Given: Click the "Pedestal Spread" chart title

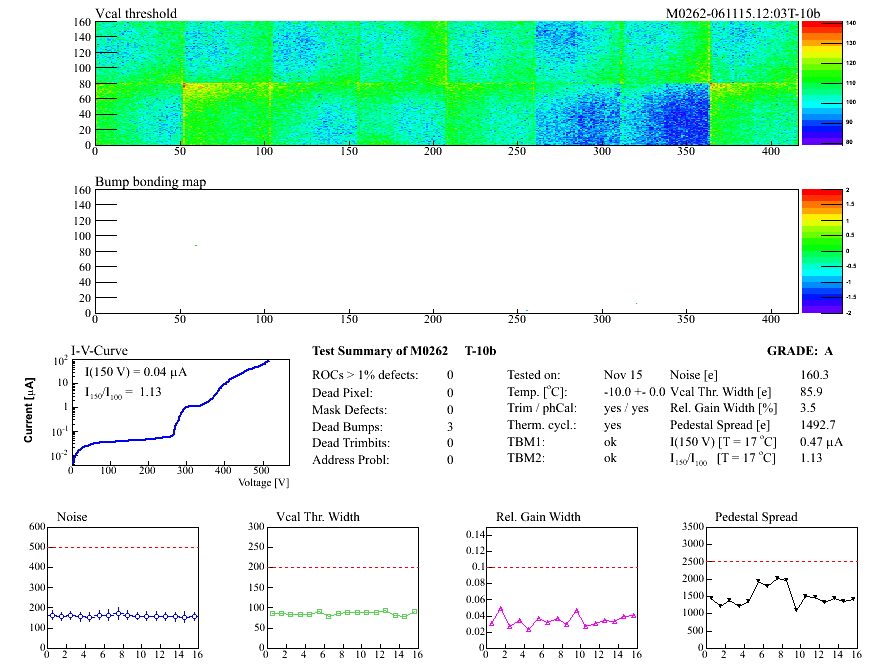Looking at the screenshot, I should click(x=756, y=517).
